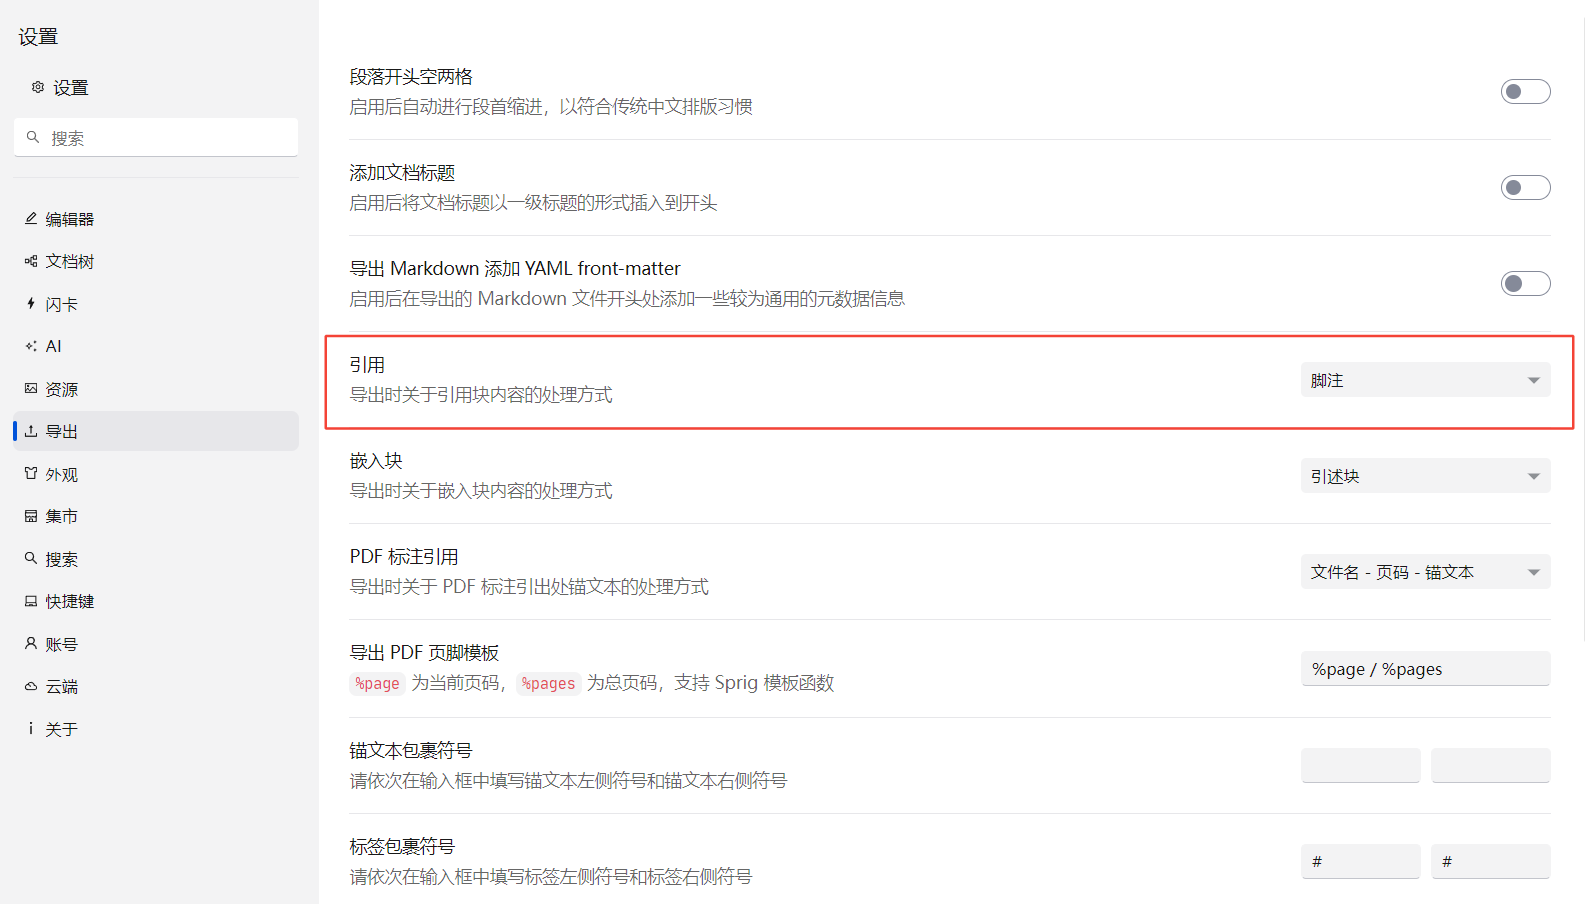Enable the add document title (添加文档标题) switch
This screenshot has height=904, width=1585.
click(x=1525, y=188)
